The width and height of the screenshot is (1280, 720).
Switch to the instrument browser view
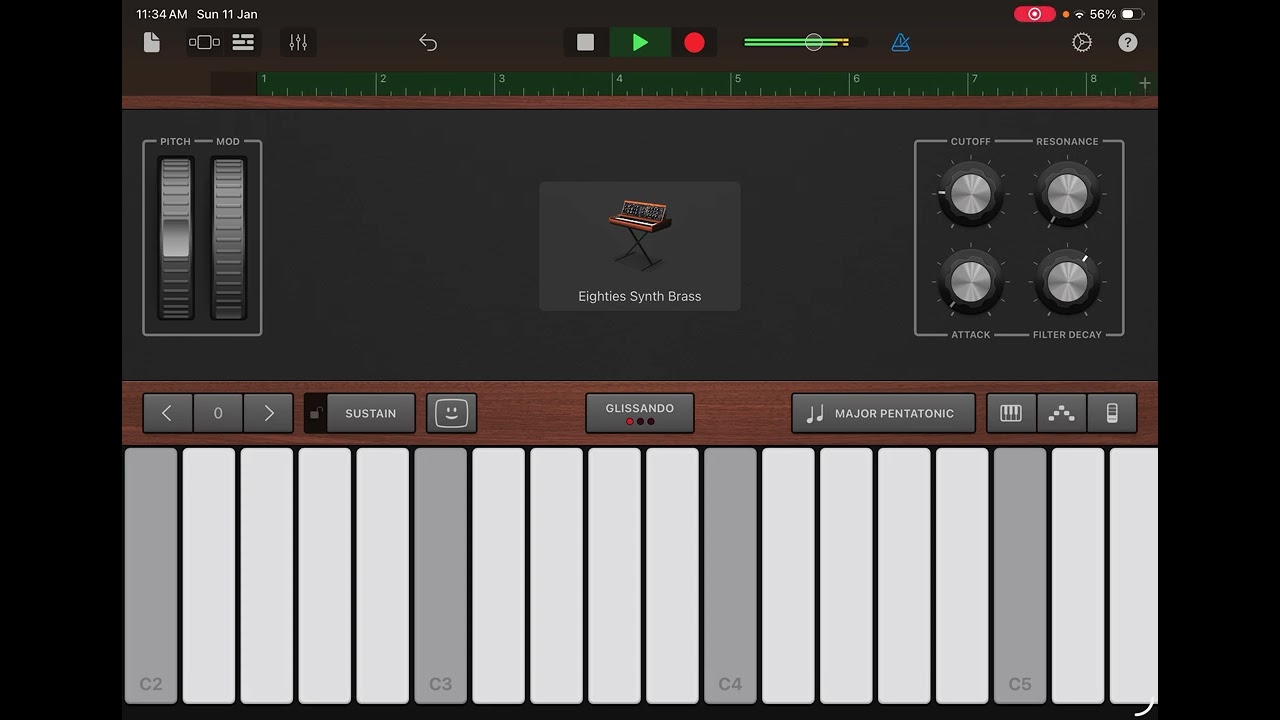(x=204, y=42)
